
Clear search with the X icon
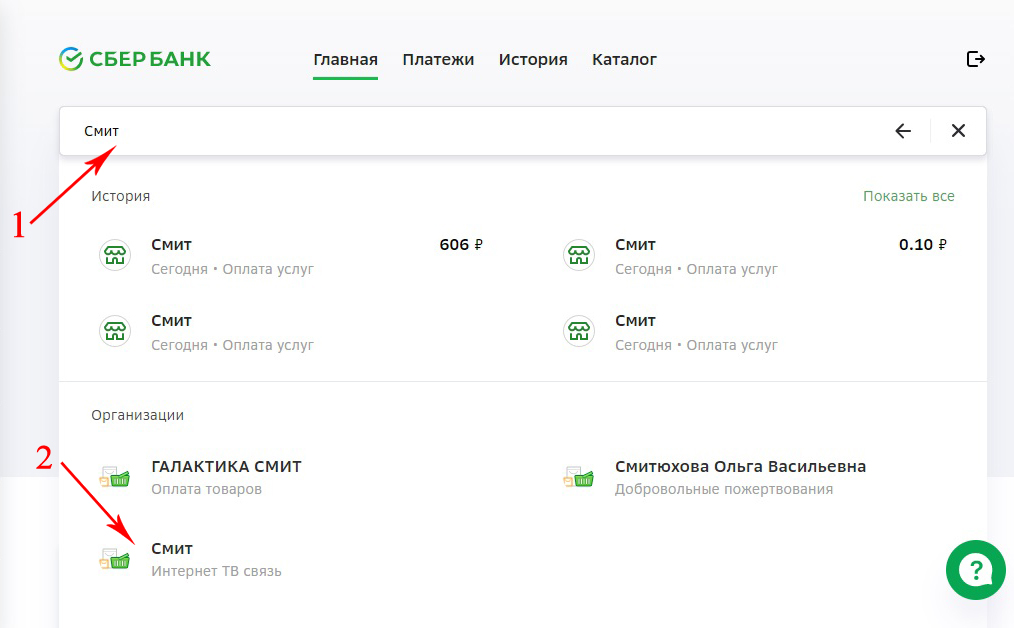pos(958,131)
